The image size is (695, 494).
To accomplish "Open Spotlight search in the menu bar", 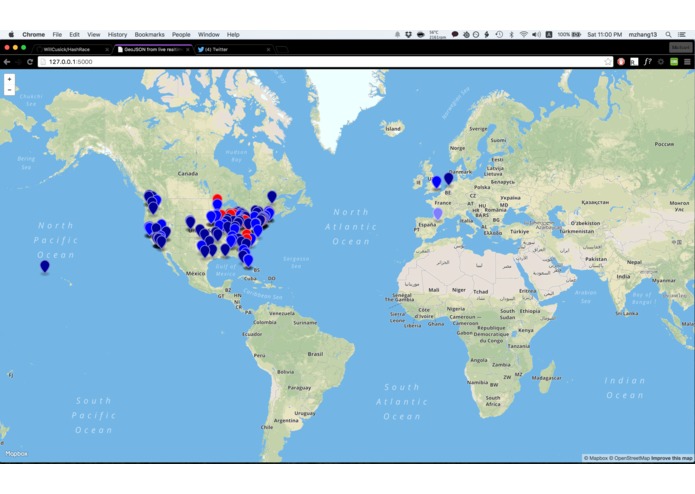I will [x=668, y=35].
